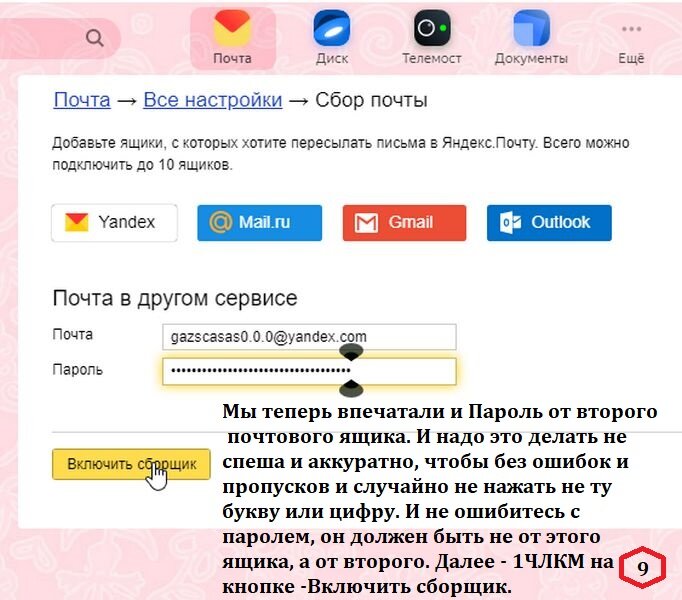Click the Включить сборщик button

coord(131,464)
